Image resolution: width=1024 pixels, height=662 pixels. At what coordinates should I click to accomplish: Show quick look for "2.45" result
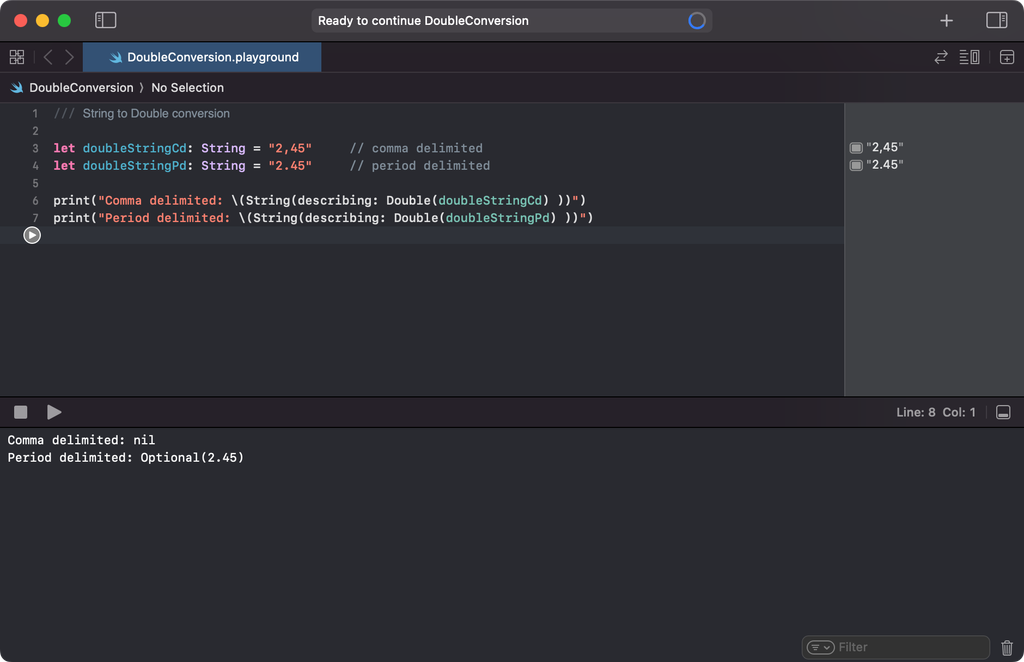[856, 166]
